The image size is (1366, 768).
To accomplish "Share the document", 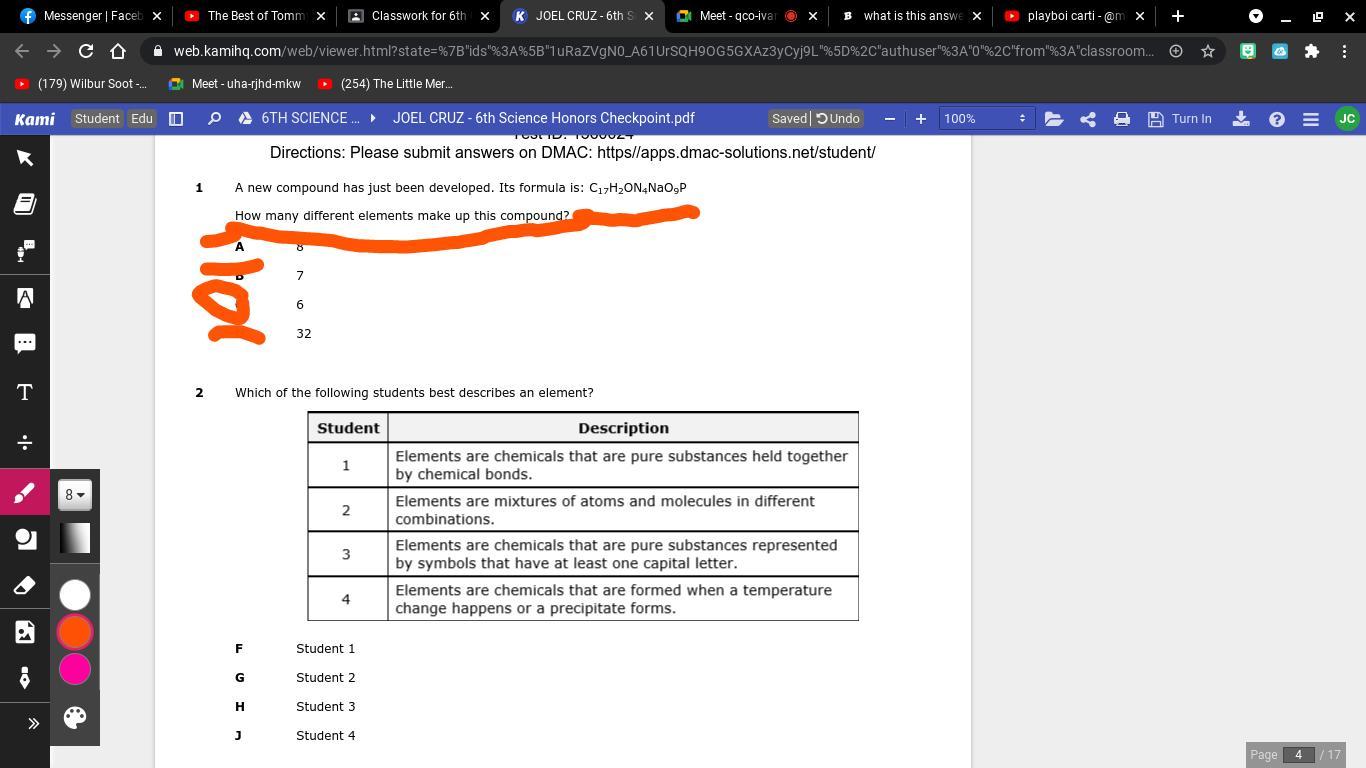I will [1088, 118].
